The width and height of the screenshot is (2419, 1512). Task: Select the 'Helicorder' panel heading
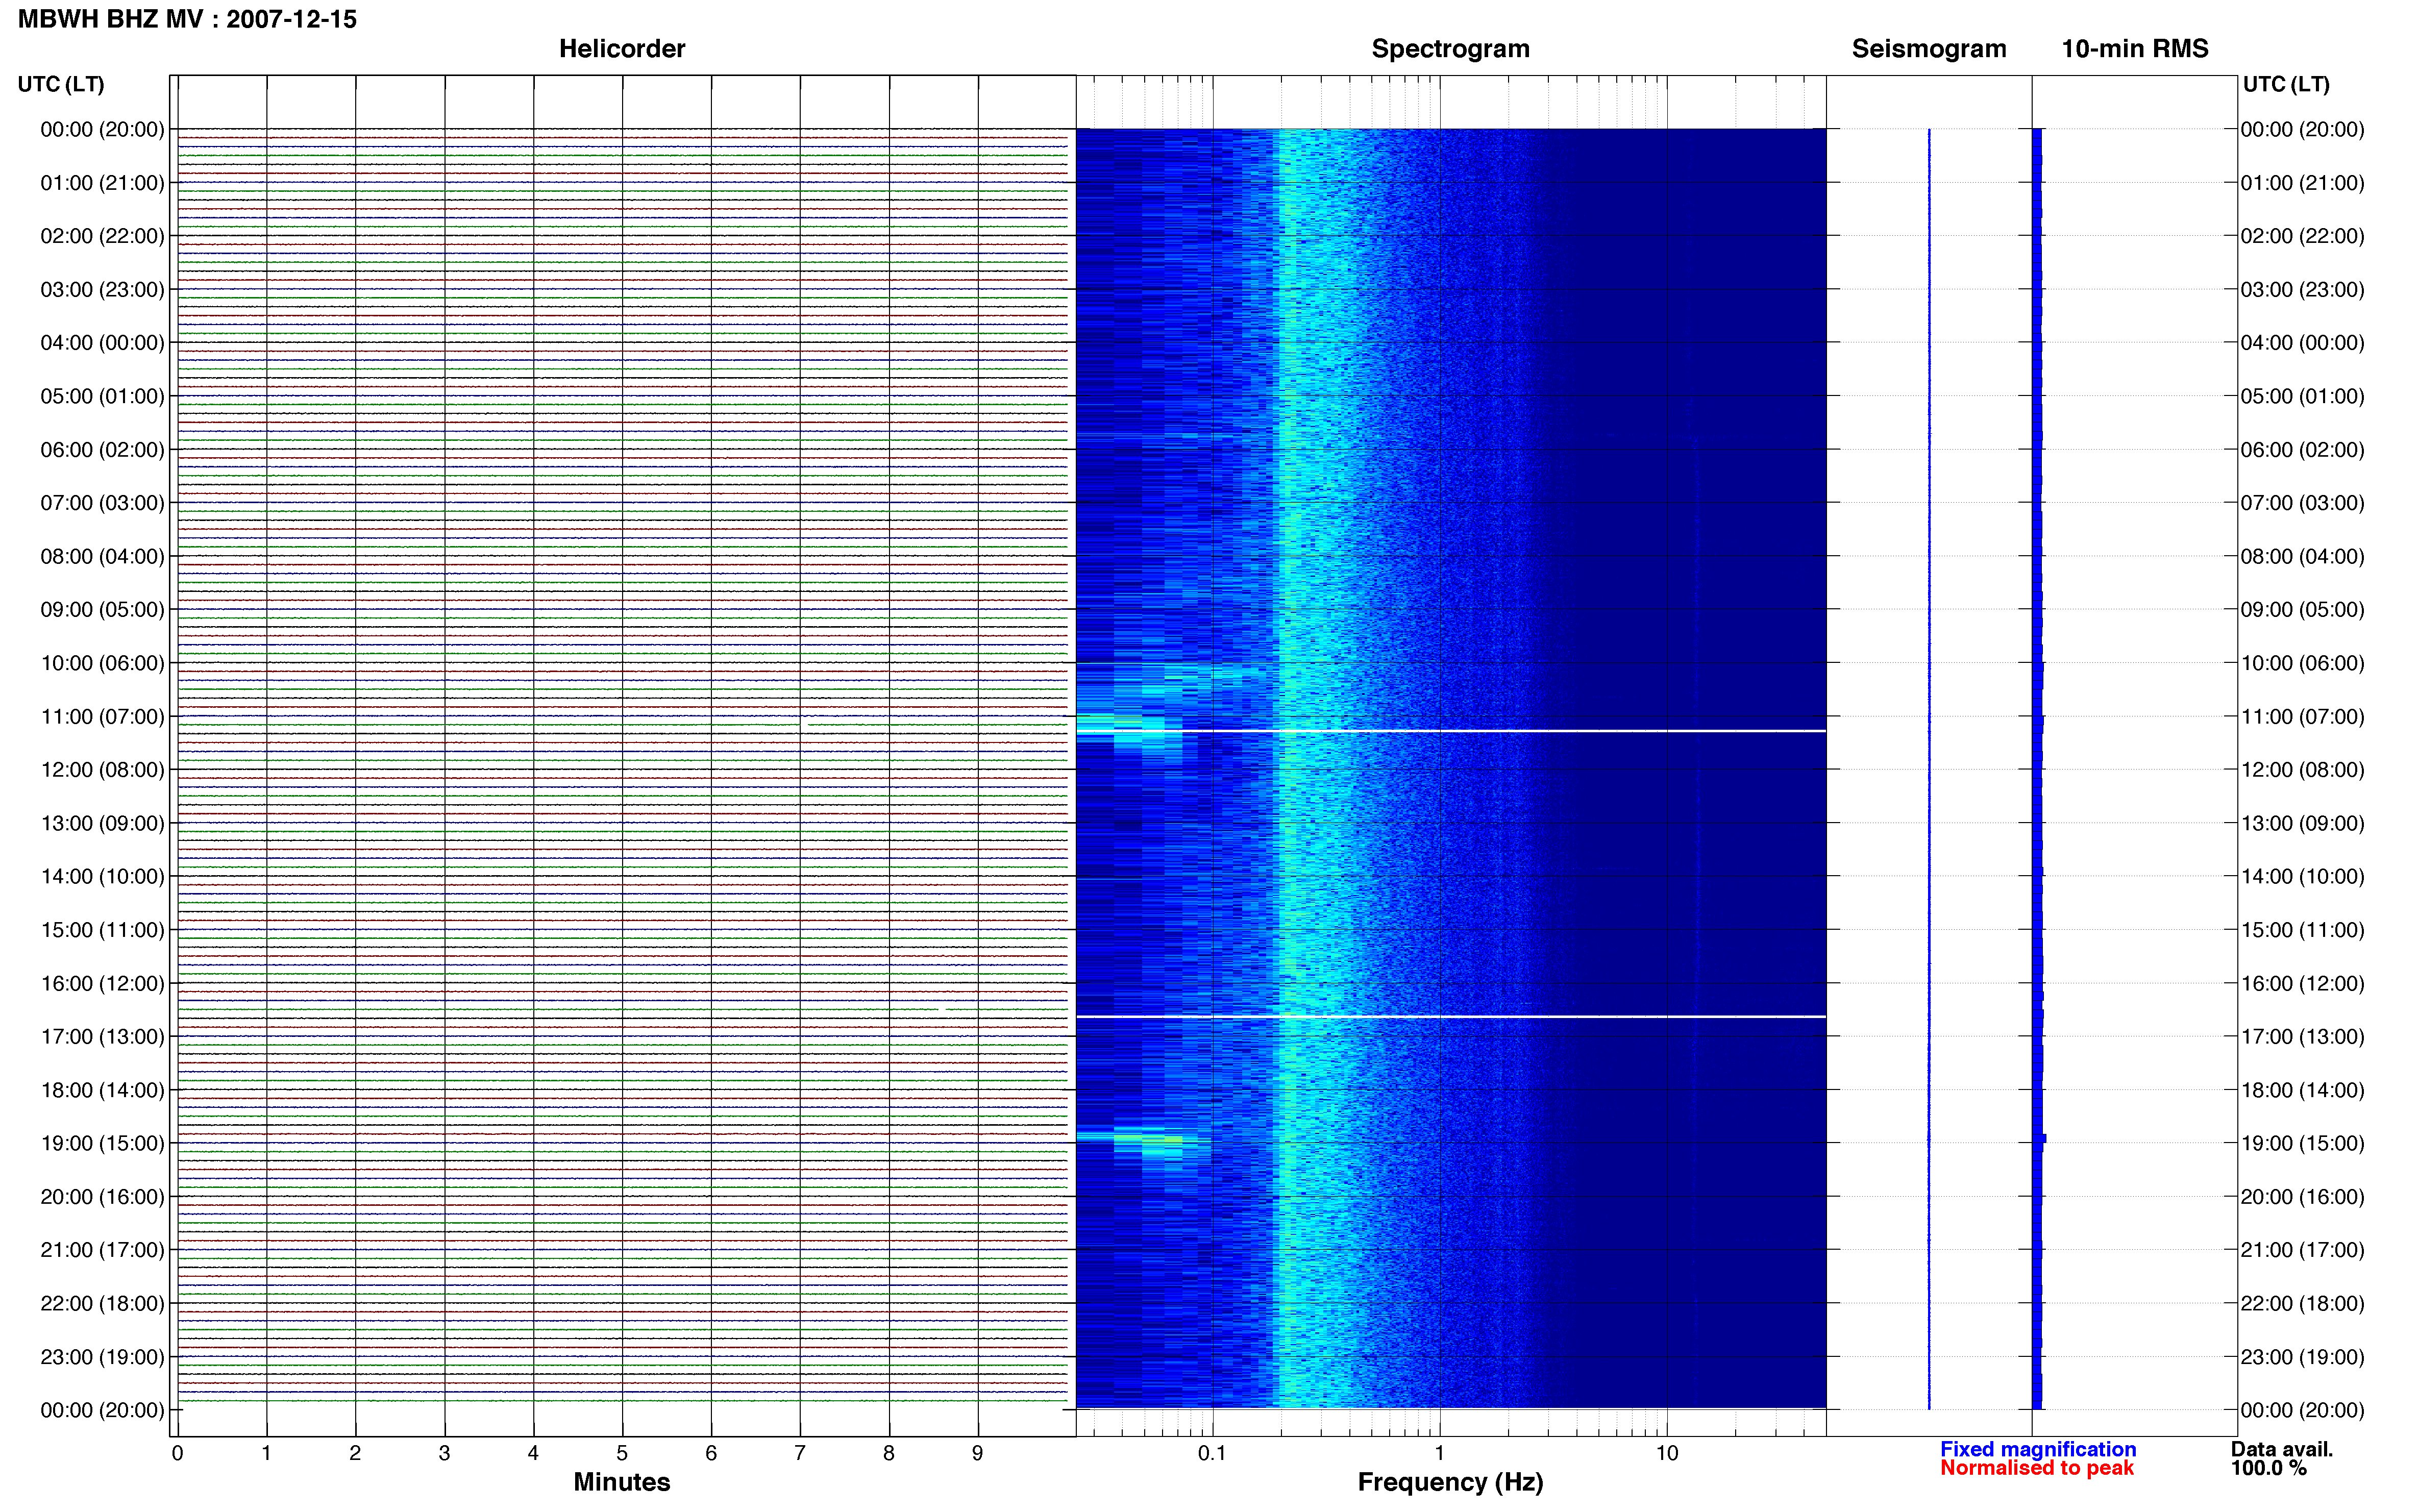(622, 49)
